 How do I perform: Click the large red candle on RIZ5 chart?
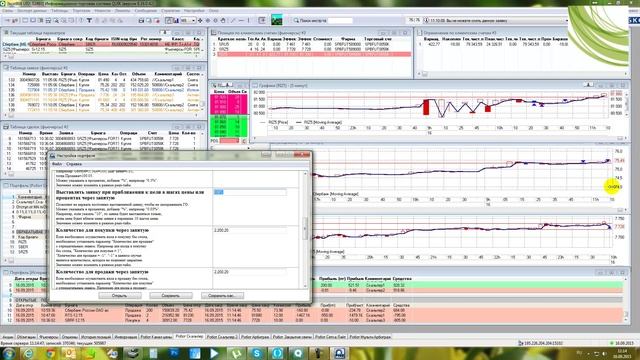click(426, 107)
